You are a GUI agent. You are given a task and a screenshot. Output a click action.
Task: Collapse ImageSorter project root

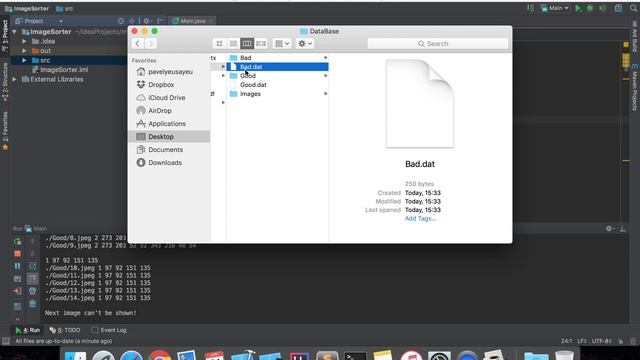[15, 32]
